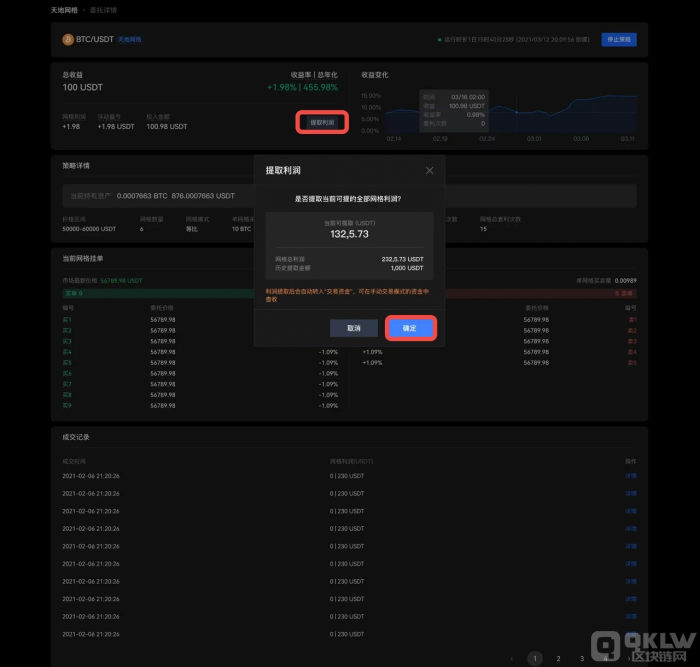Screen dimensions: 700x667
Task: Open 详情 link for fifth trade record
Action: 630,546
